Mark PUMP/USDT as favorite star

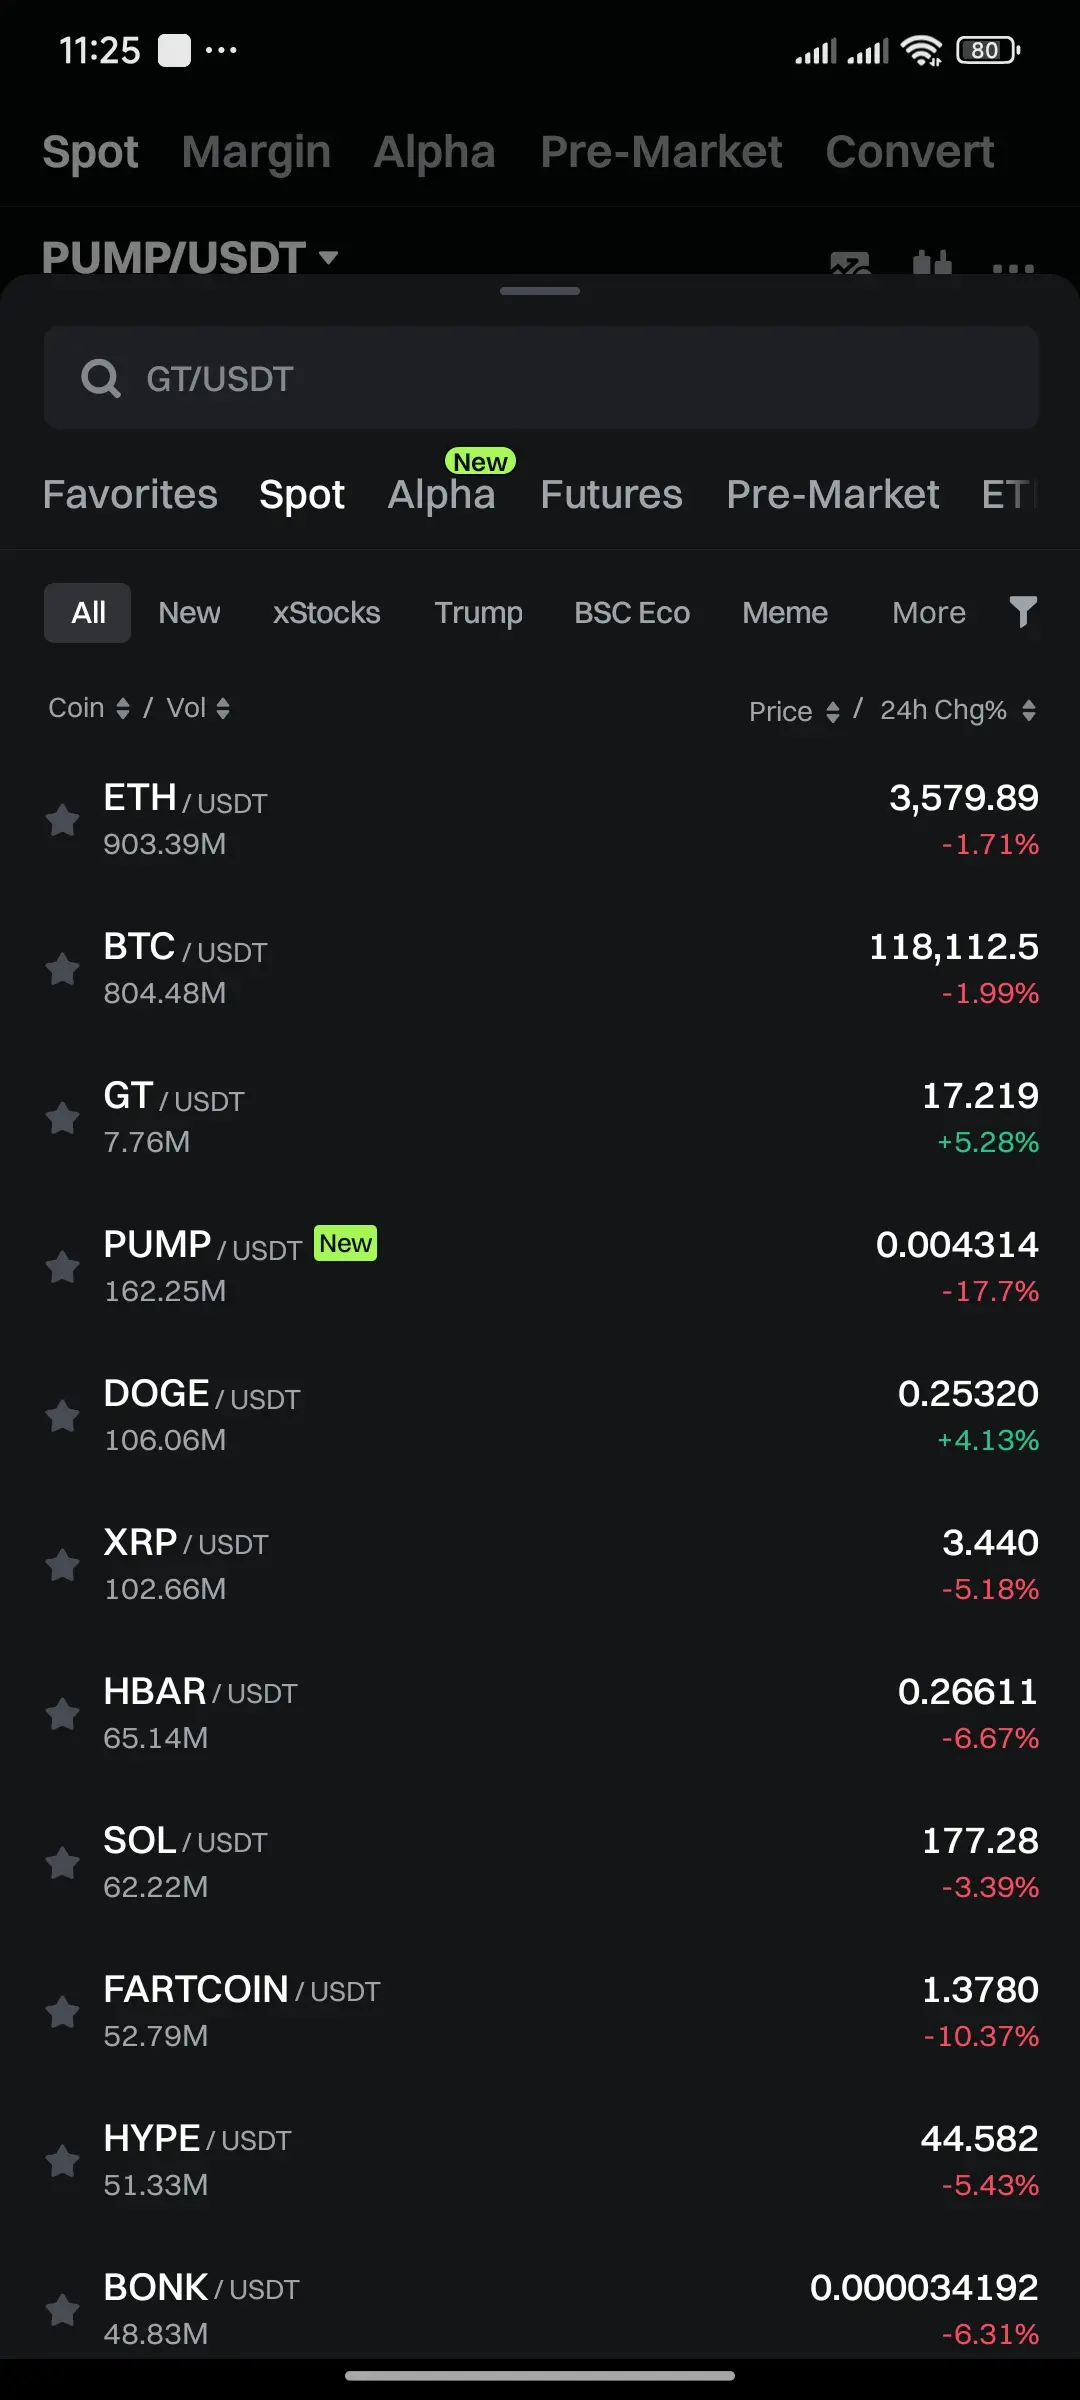click(x=62, y=1267)
